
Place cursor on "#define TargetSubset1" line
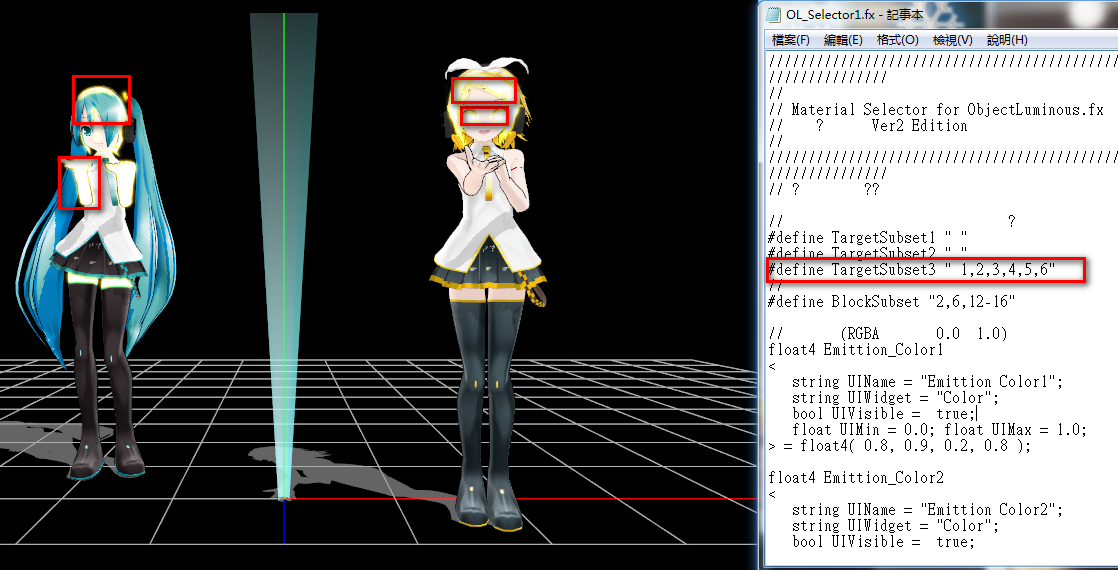(x=867, y=238)
